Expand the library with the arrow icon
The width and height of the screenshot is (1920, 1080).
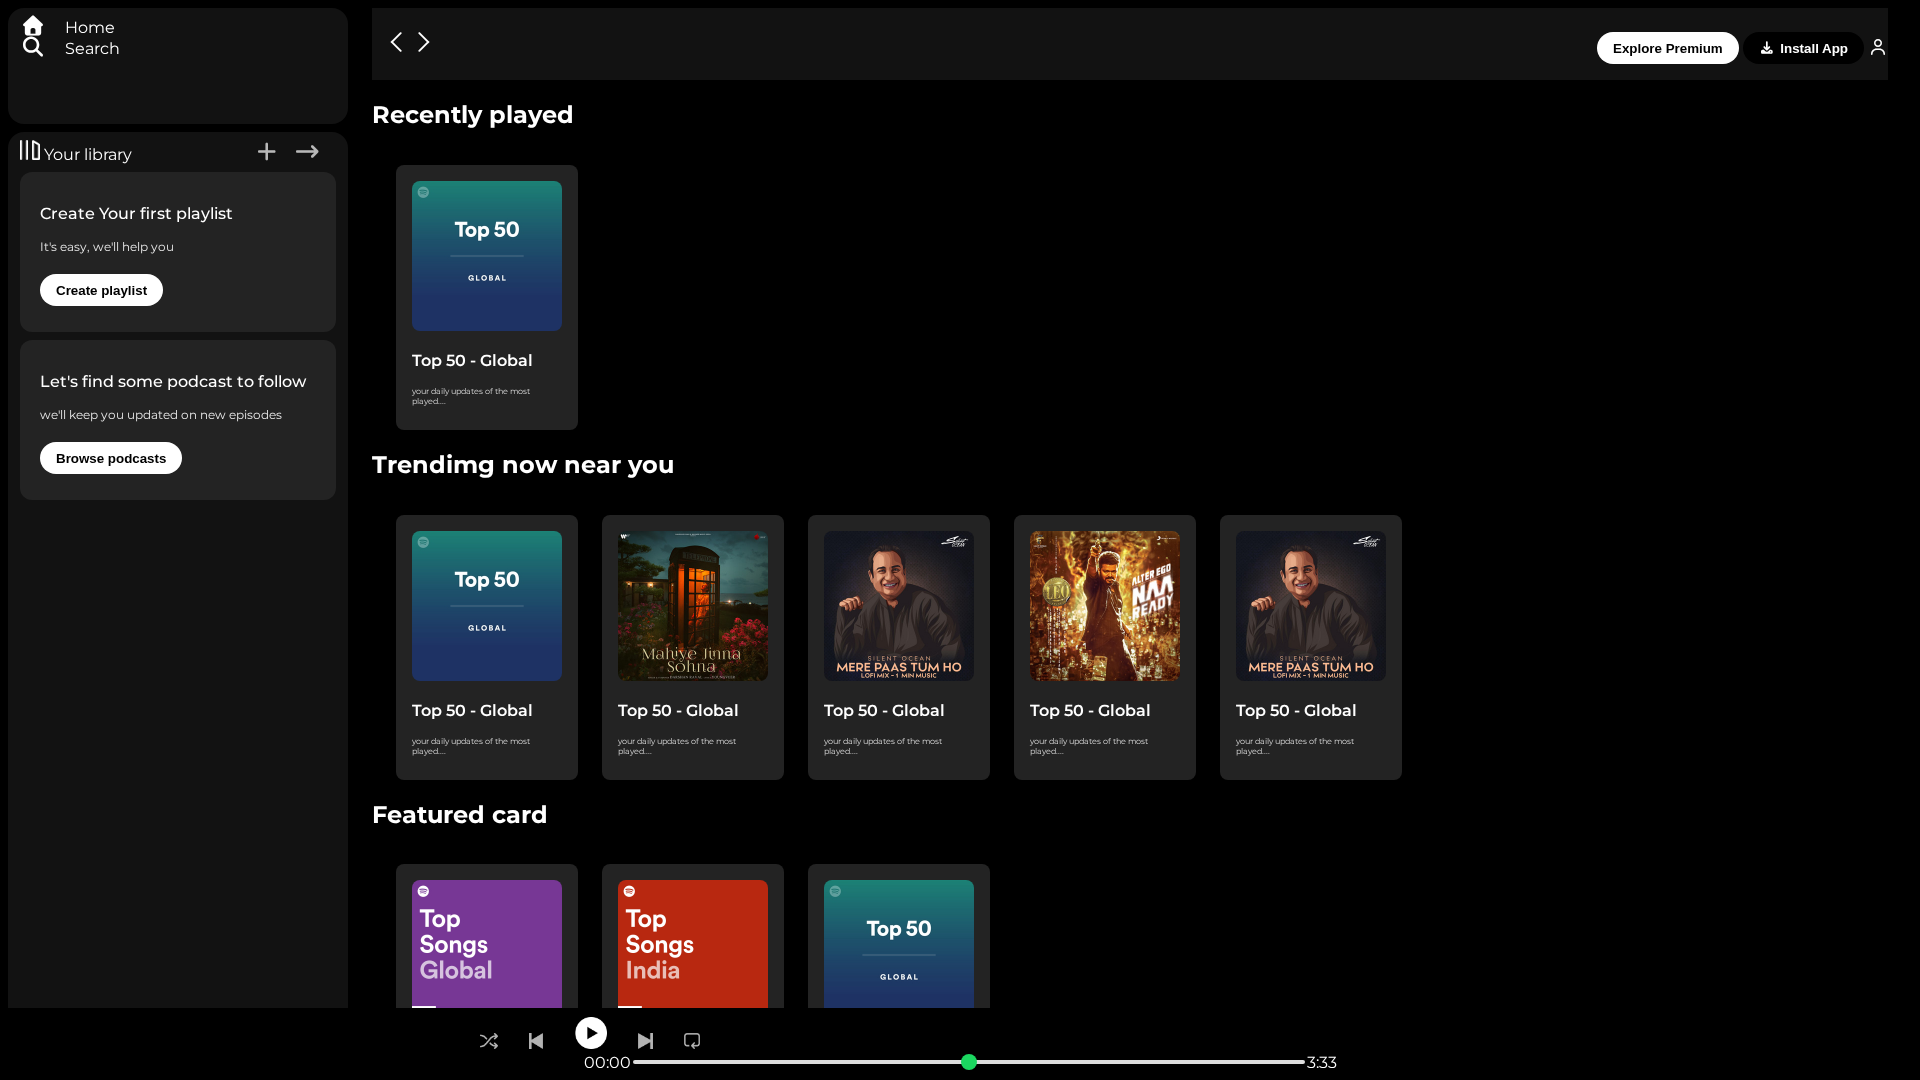tap(307, 152)
